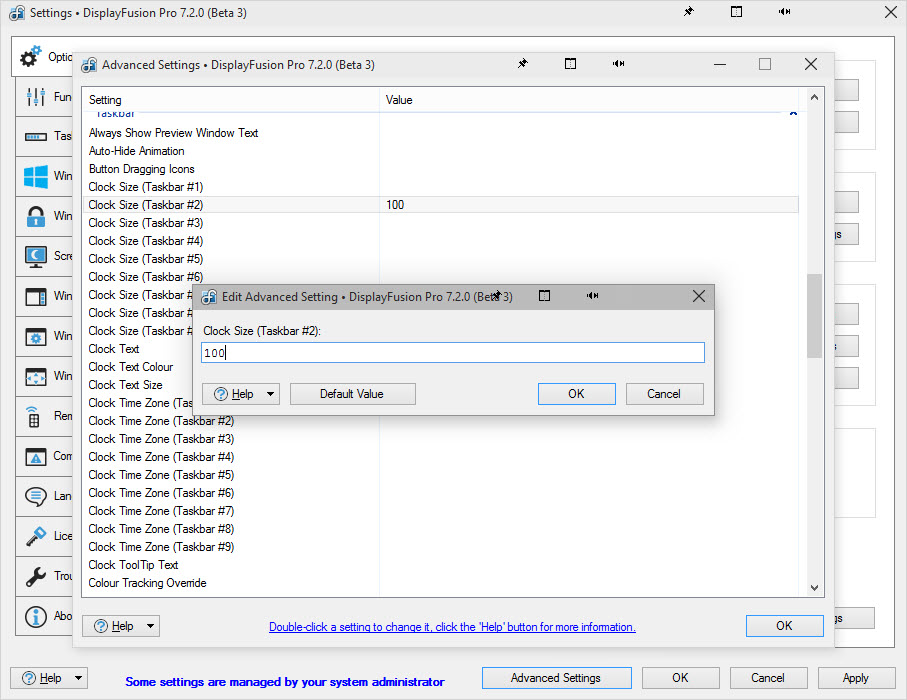
Task: Select the Windows logo sidebar icon
Action: pos(36,177)
